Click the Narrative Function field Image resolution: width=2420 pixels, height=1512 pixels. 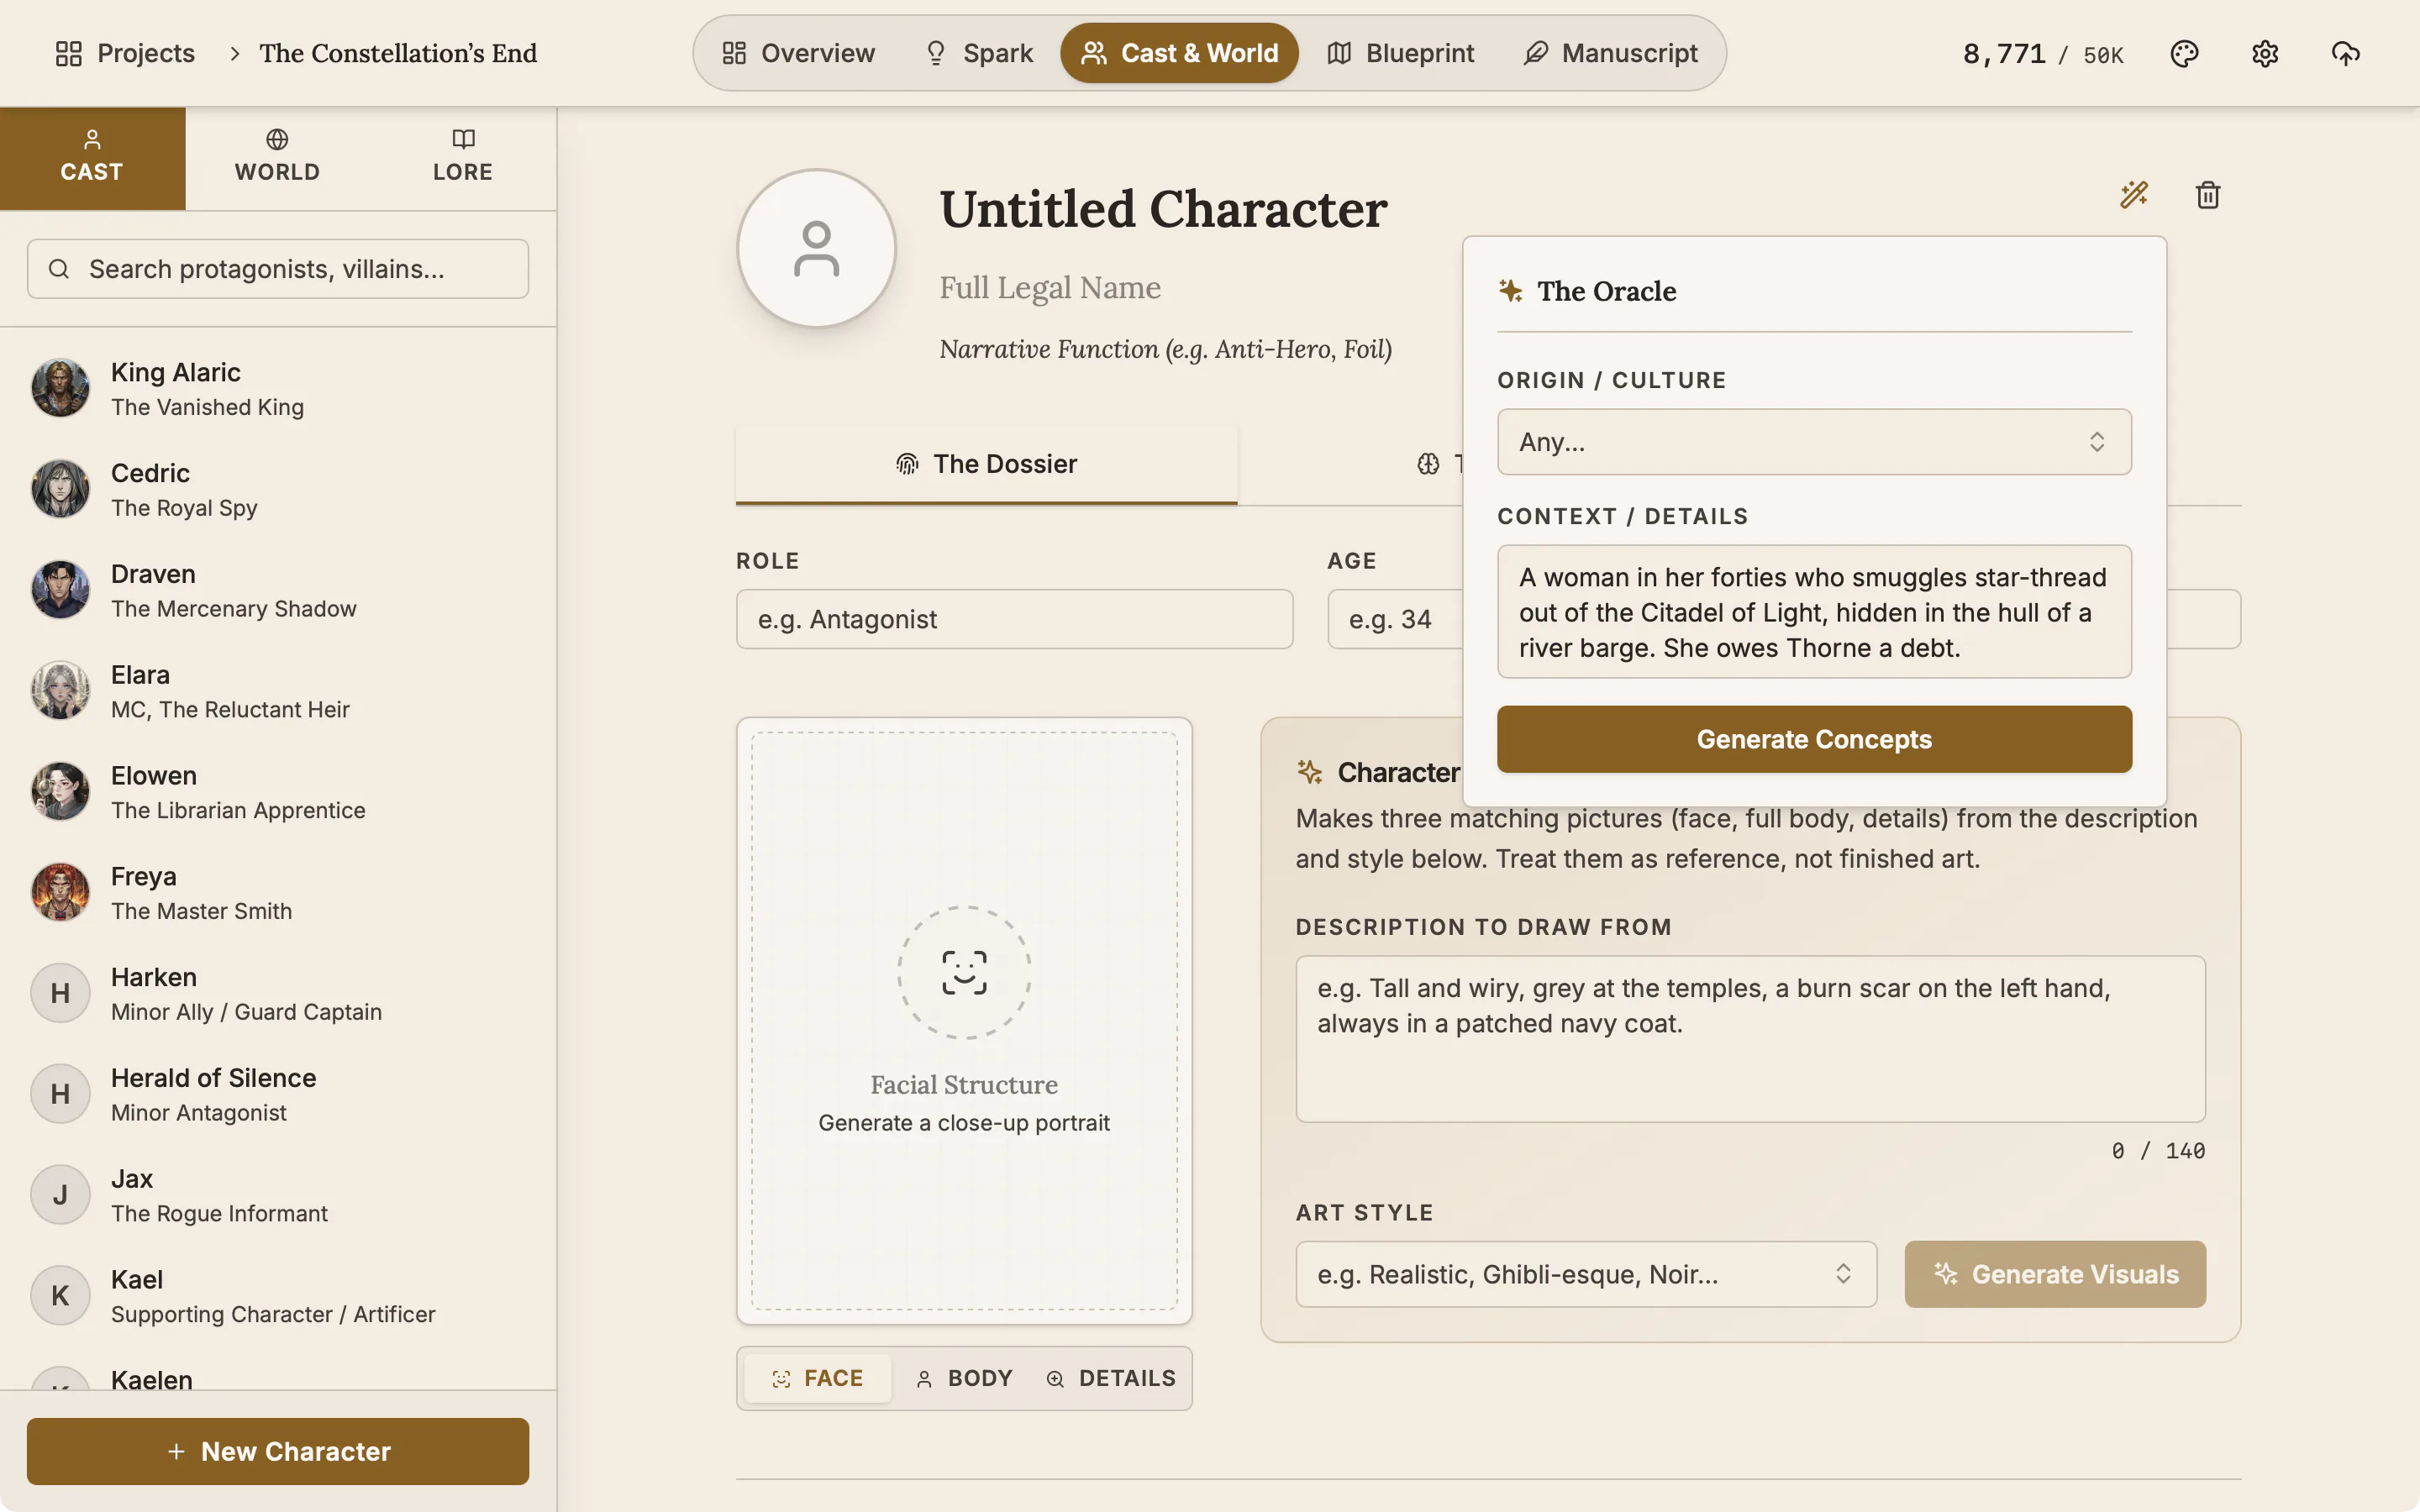tap(1166, 349)
